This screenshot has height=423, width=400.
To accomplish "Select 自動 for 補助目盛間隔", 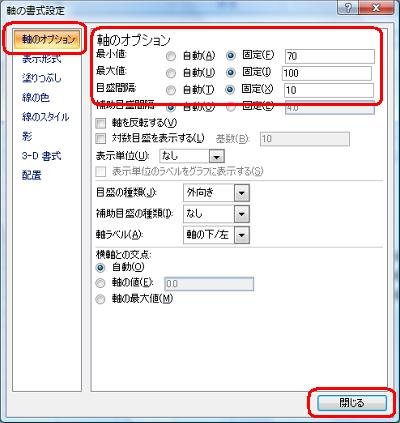I will point(171,107).
